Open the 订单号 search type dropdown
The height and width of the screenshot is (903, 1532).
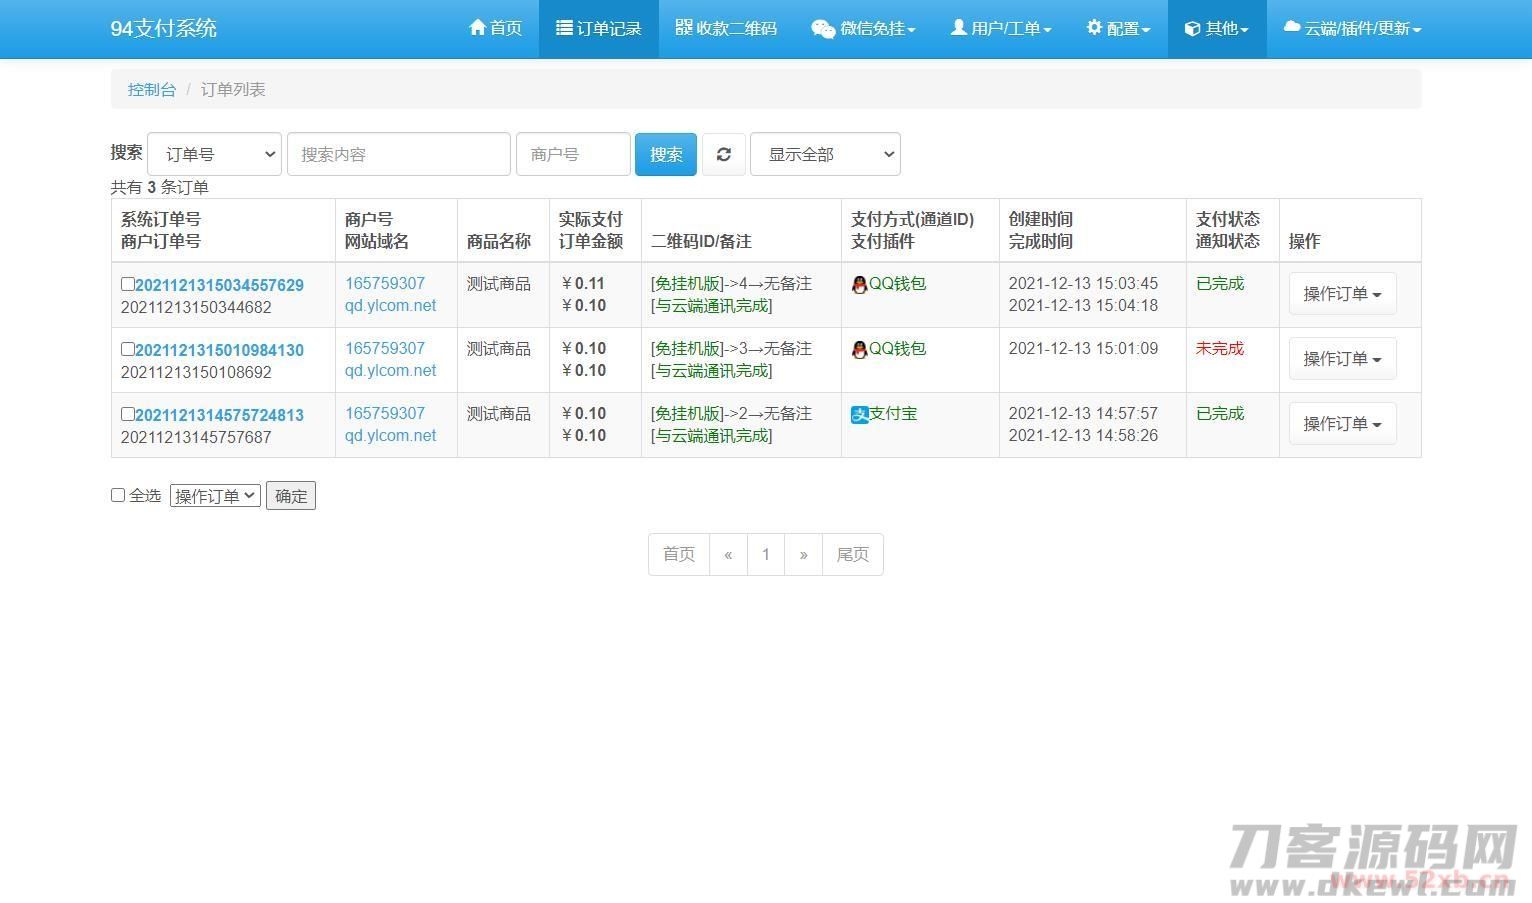(x=214, y=154)
